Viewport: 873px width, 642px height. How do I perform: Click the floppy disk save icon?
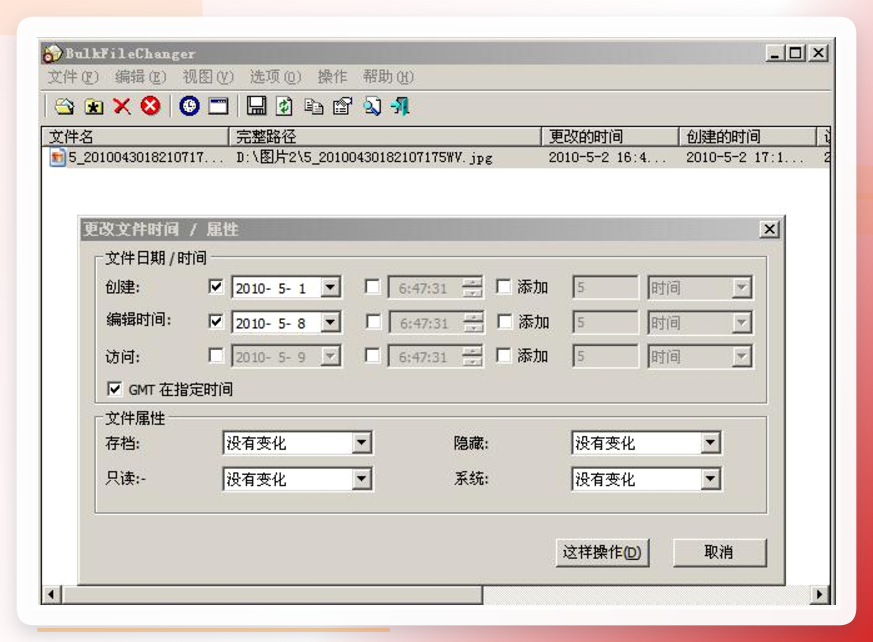pyautogui.click(x=256, y=106)
